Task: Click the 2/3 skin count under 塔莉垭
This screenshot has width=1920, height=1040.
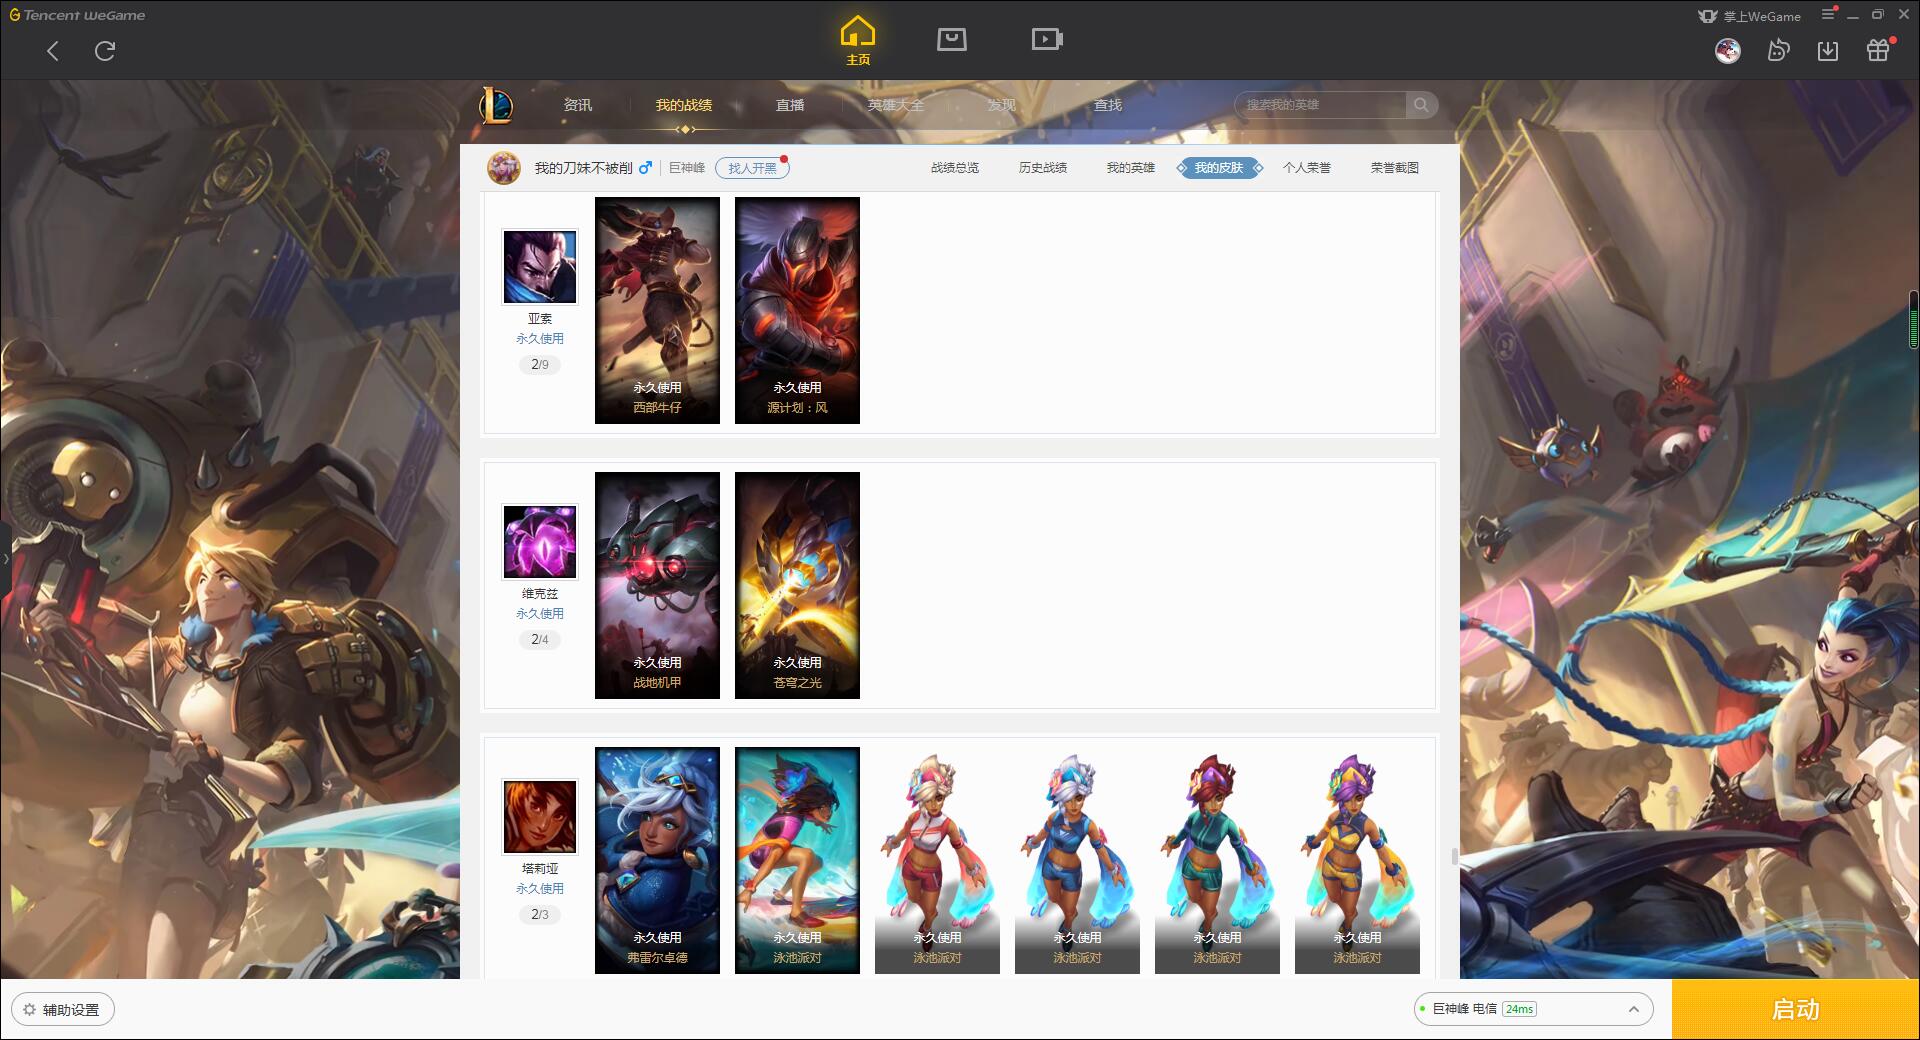Action: [540, 915]
